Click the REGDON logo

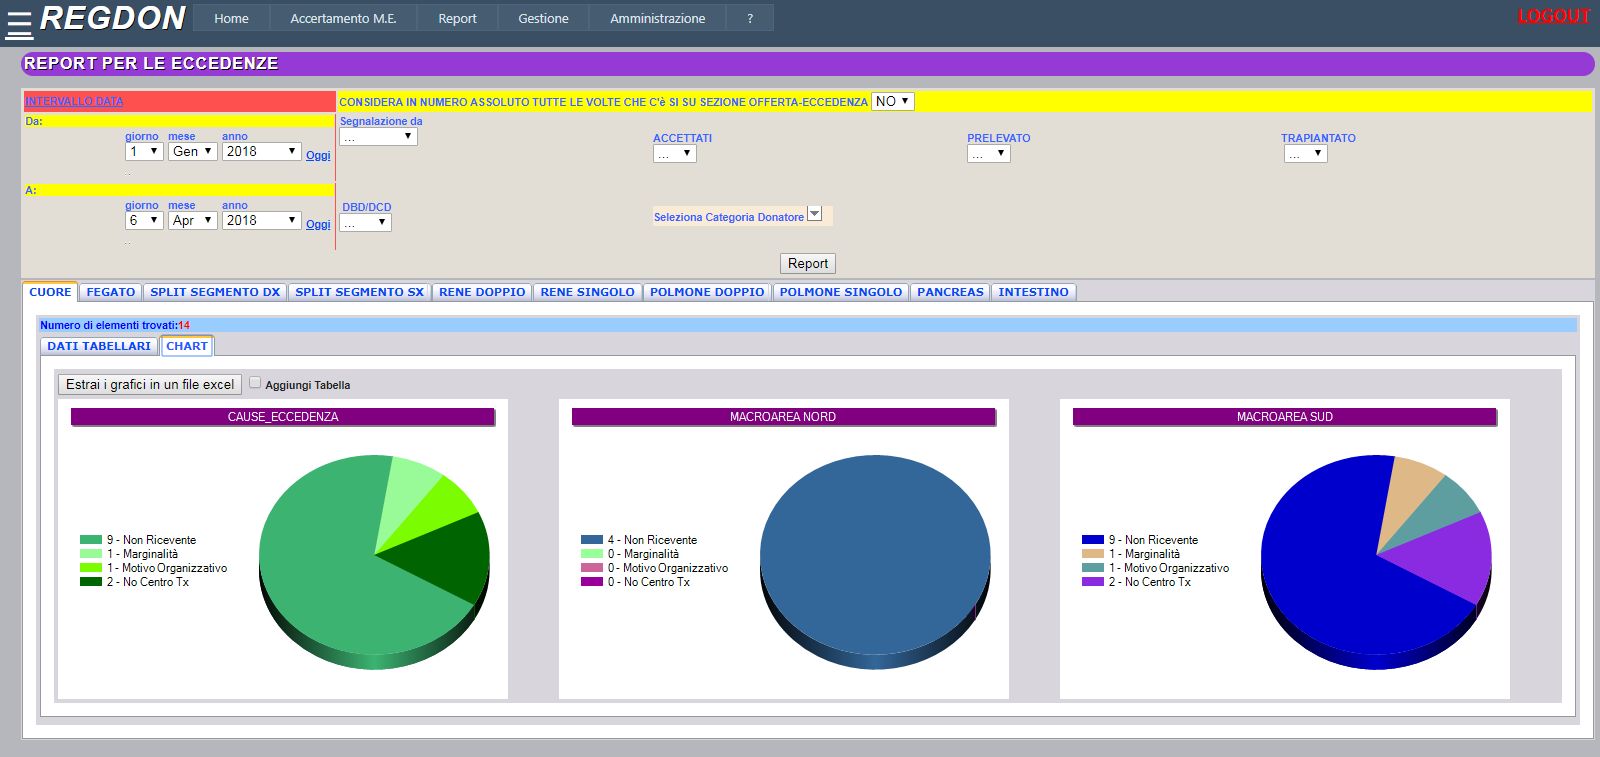coord(112,18)
